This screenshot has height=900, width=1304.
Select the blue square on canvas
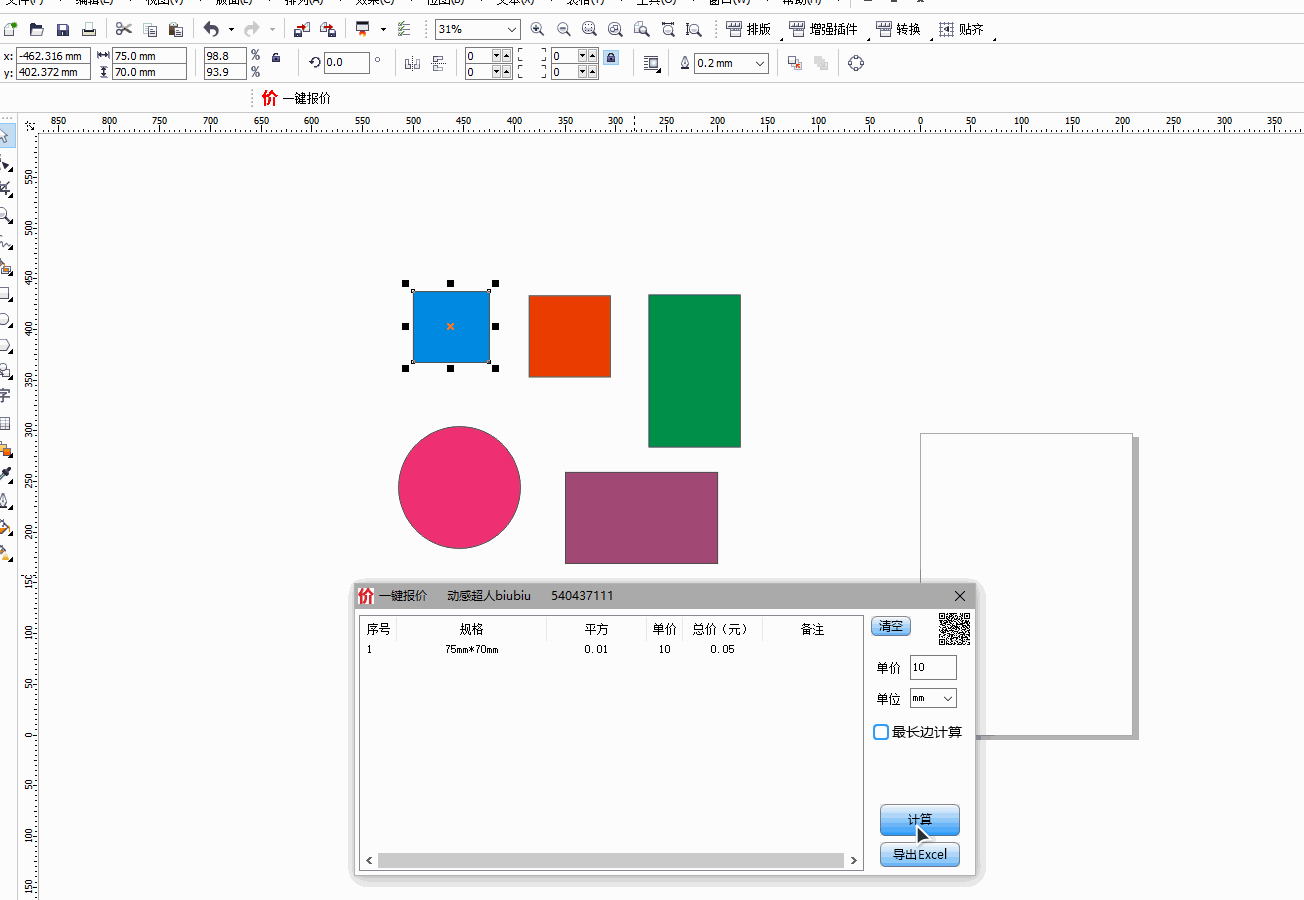click(451, 327)
